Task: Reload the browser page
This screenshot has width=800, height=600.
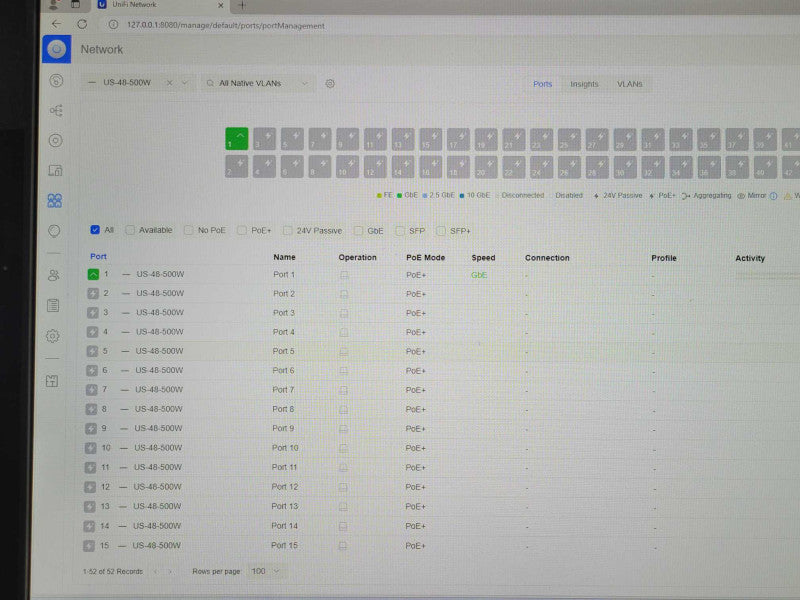Action: pos(82,24)
